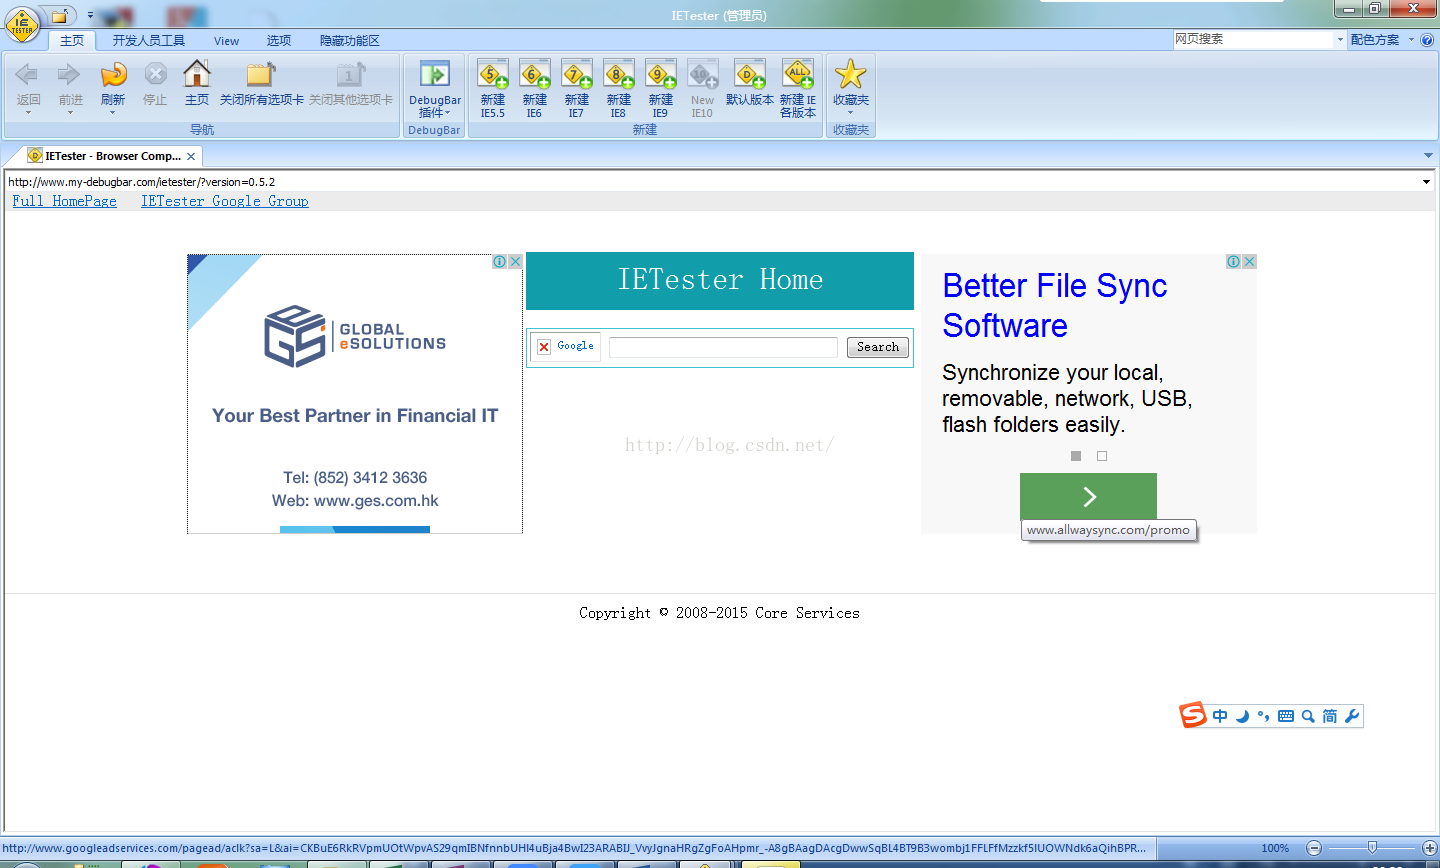Open the 网页搜索 search dropdown arrow

1341,40
